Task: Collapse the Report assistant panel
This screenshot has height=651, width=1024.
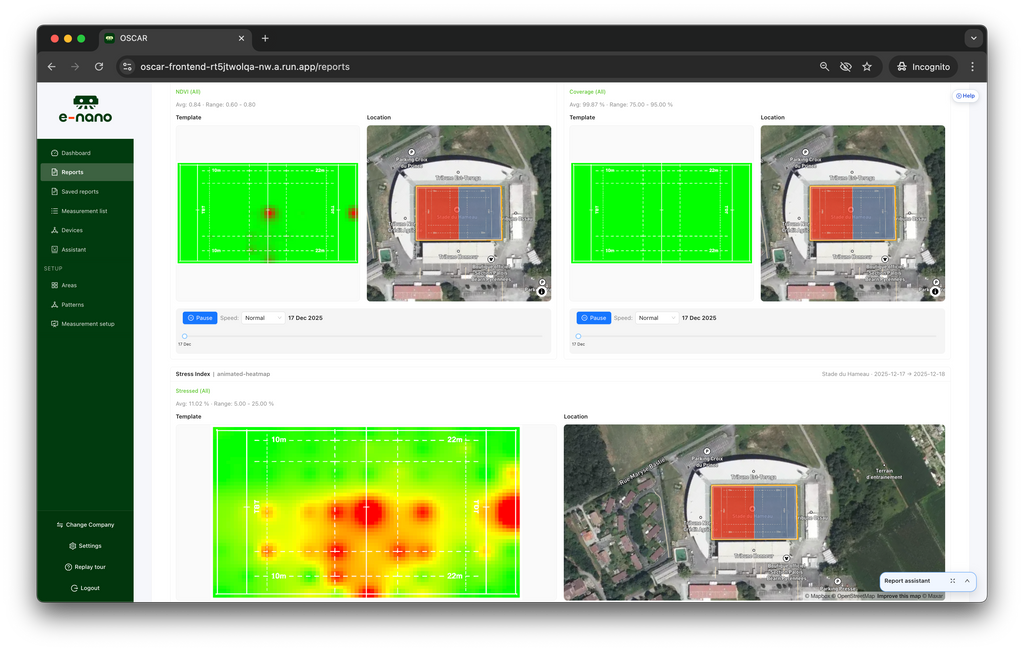Action: pyautogui.click(x=966, y=581)
